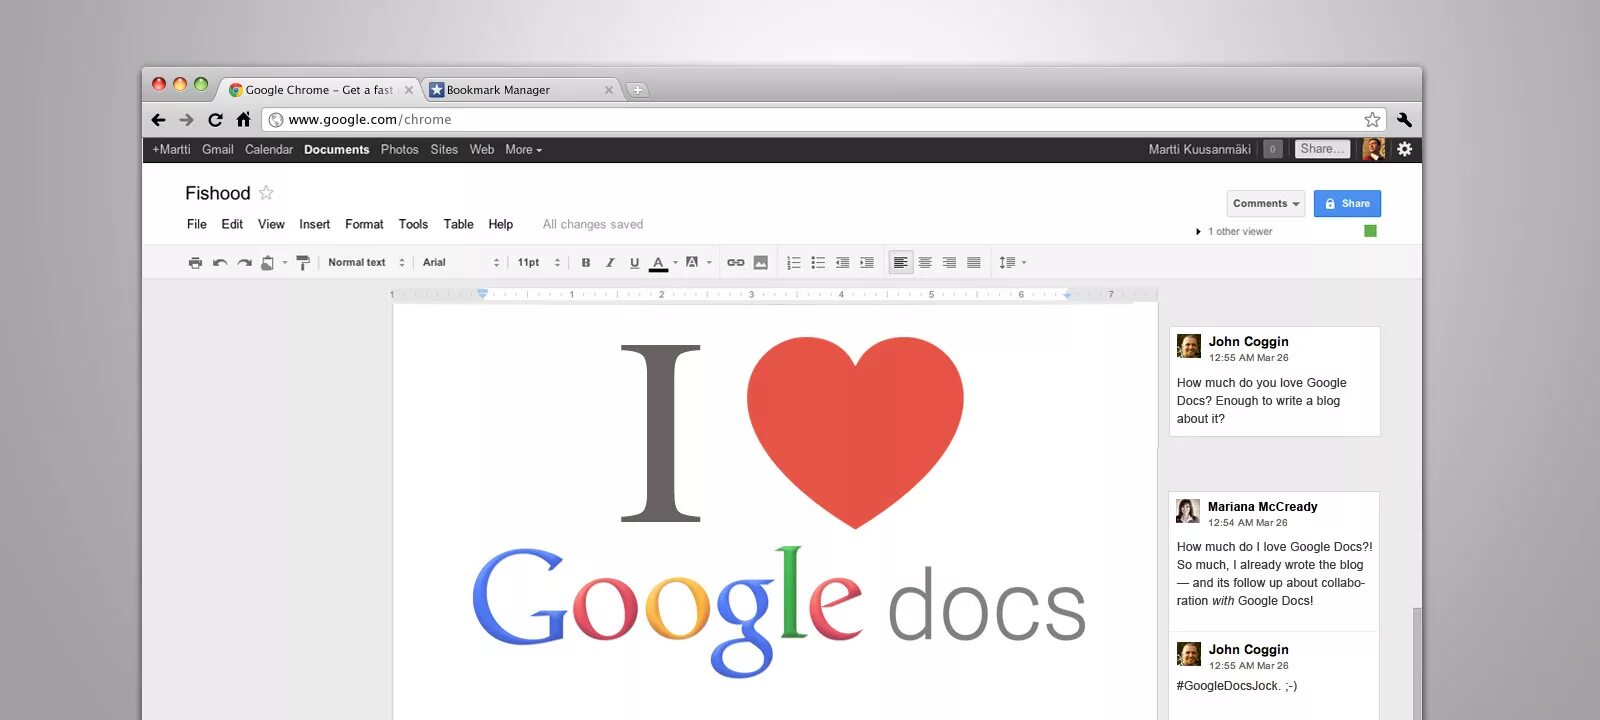Viewport: 1600px width, 720px height.
Task: Expand the 1 other viewer list
Action: [1235, 232]
